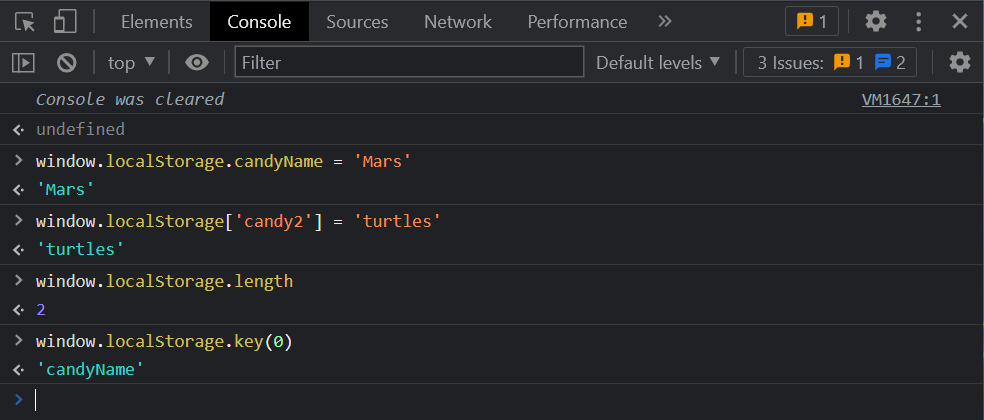Click the 'Console was cleared' message
Image resolution: width=984 pixels, height=420 pixels.
tap(130, 99)
